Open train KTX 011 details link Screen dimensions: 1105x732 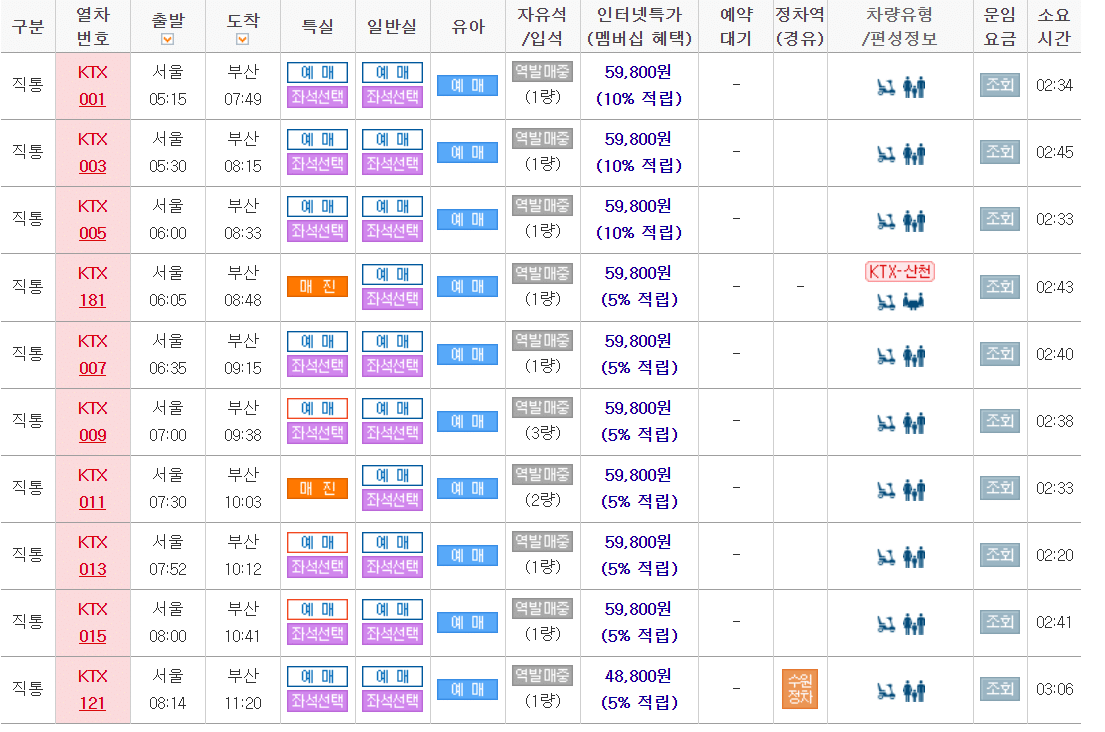(x=92, y=502)
